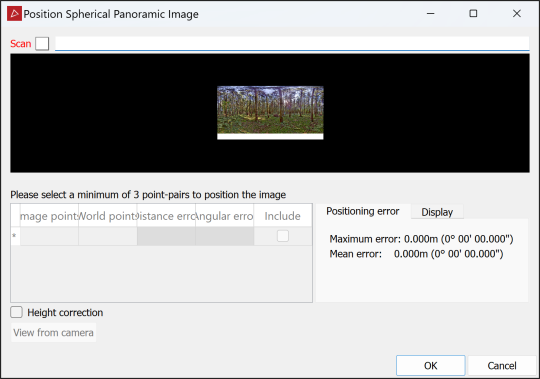Select the new row asterisk marker
540x379 pixels.
(15, 236)
